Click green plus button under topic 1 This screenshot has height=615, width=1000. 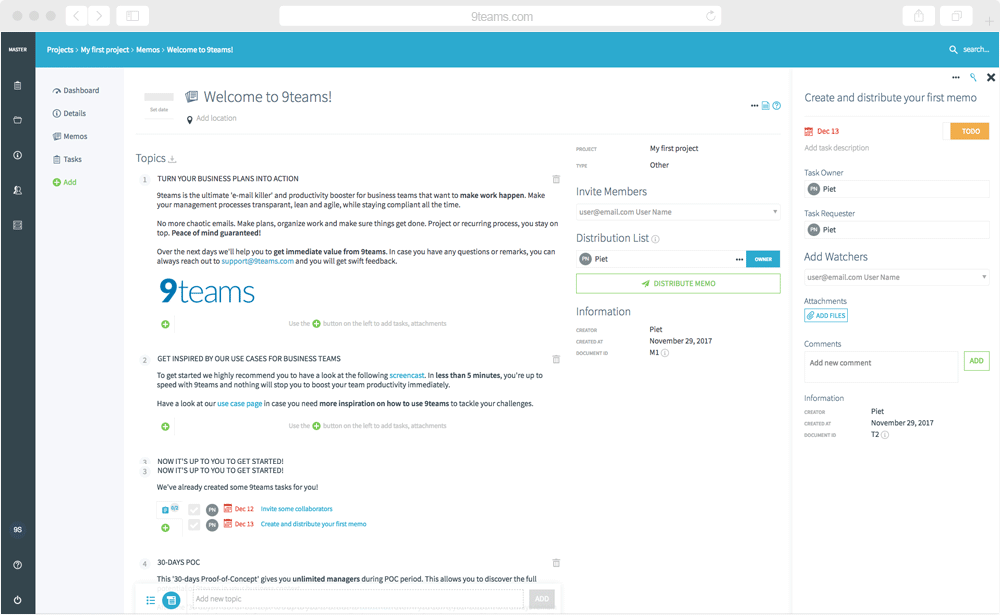(165, 324)
